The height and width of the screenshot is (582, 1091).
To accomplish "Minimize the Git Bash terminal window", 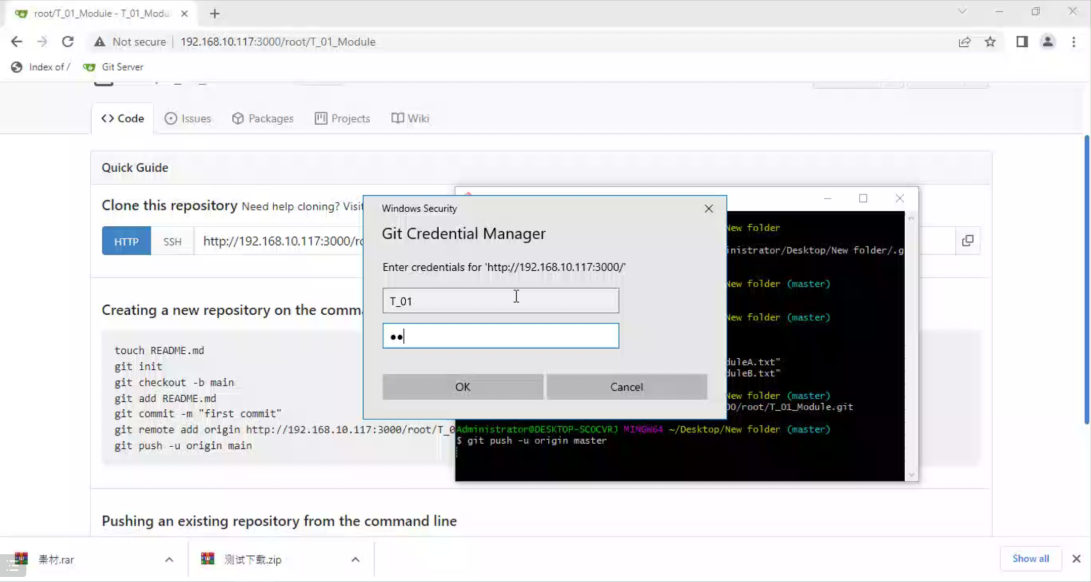I will click(827, 198).
